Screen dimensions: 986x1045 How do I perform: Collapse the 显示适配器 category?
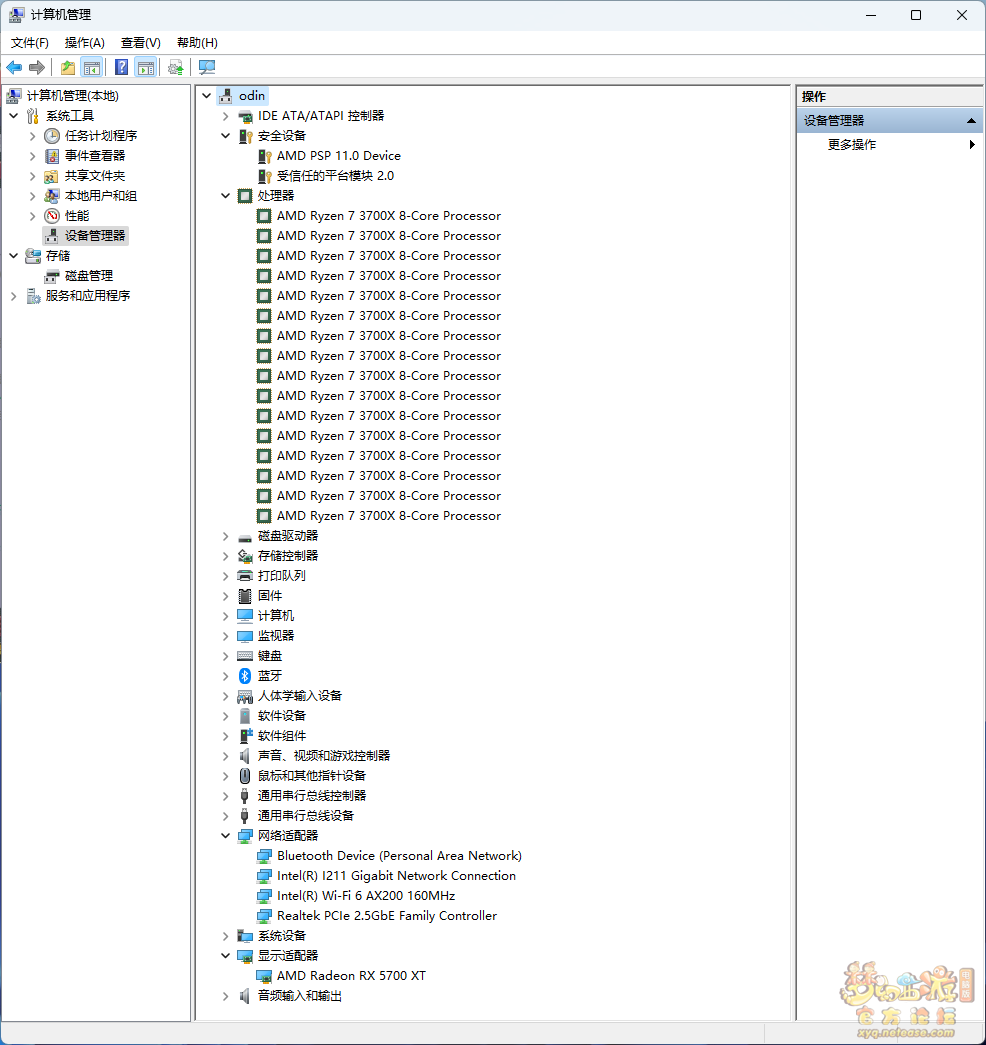tap(225, 956)
